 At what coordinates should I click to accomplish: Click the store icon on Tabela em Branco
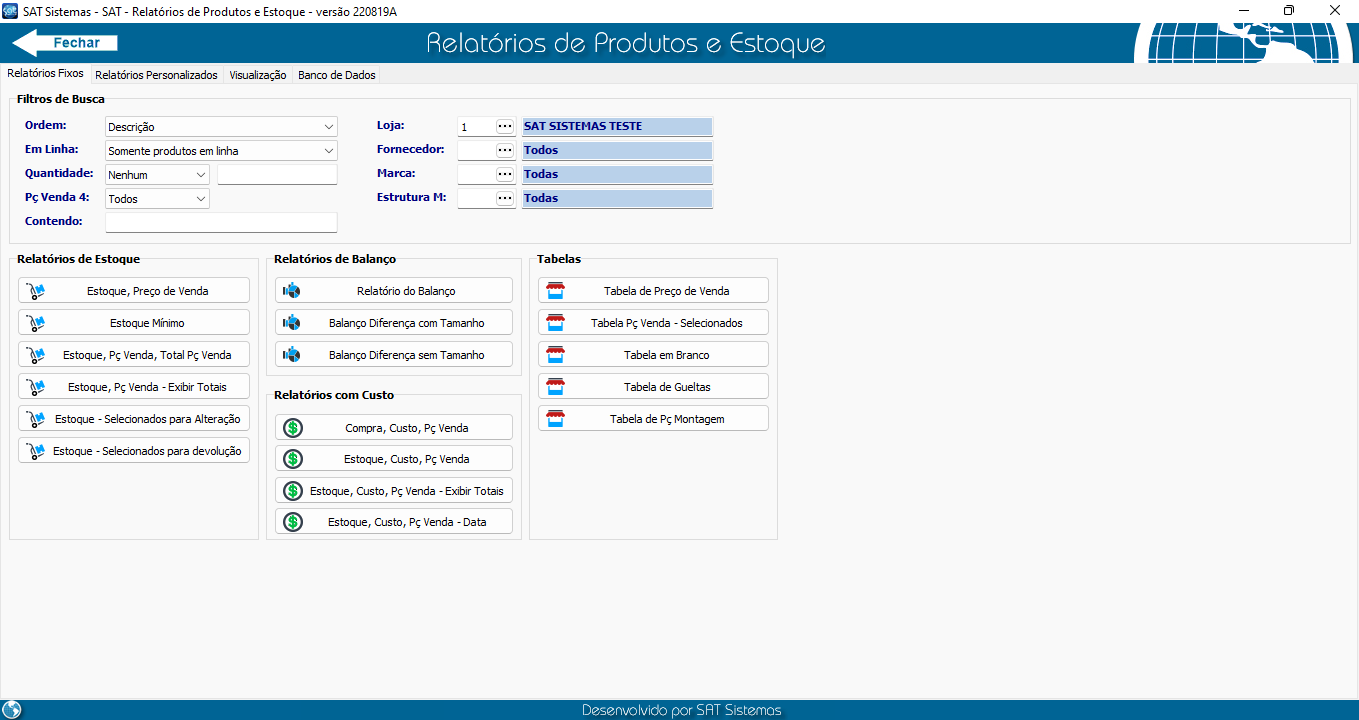point(555,355)
